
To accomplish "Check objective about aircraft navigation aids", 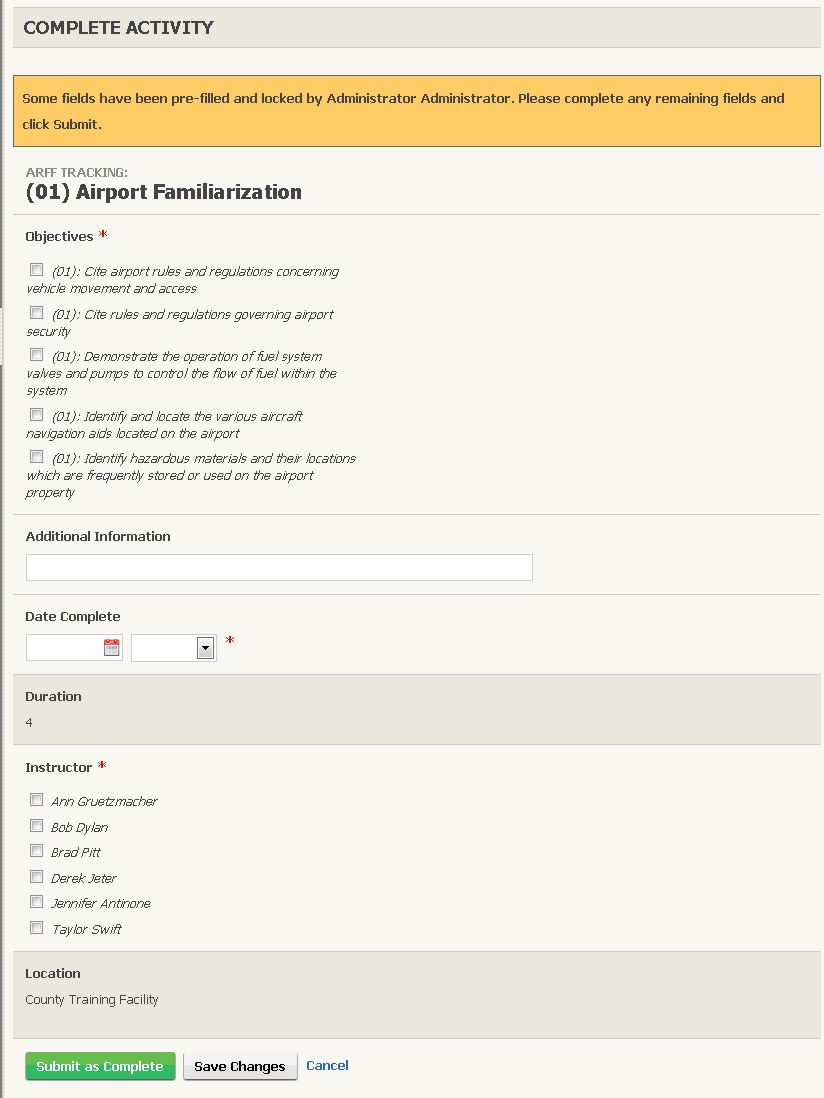I will tap(37, 414).
